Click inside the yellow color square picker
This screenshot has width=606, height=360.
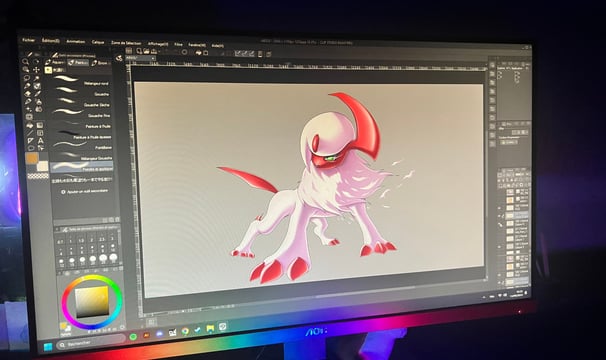point(92,302)
